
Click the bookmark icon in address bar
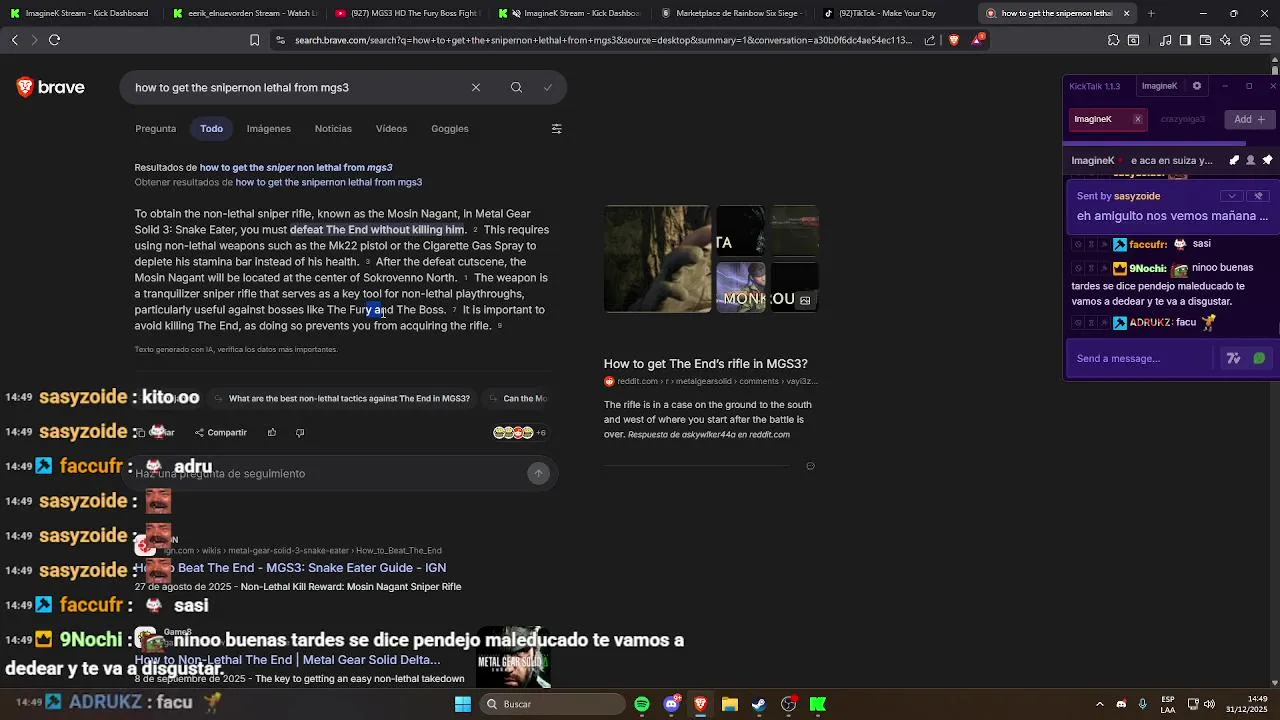click(254, 40)
